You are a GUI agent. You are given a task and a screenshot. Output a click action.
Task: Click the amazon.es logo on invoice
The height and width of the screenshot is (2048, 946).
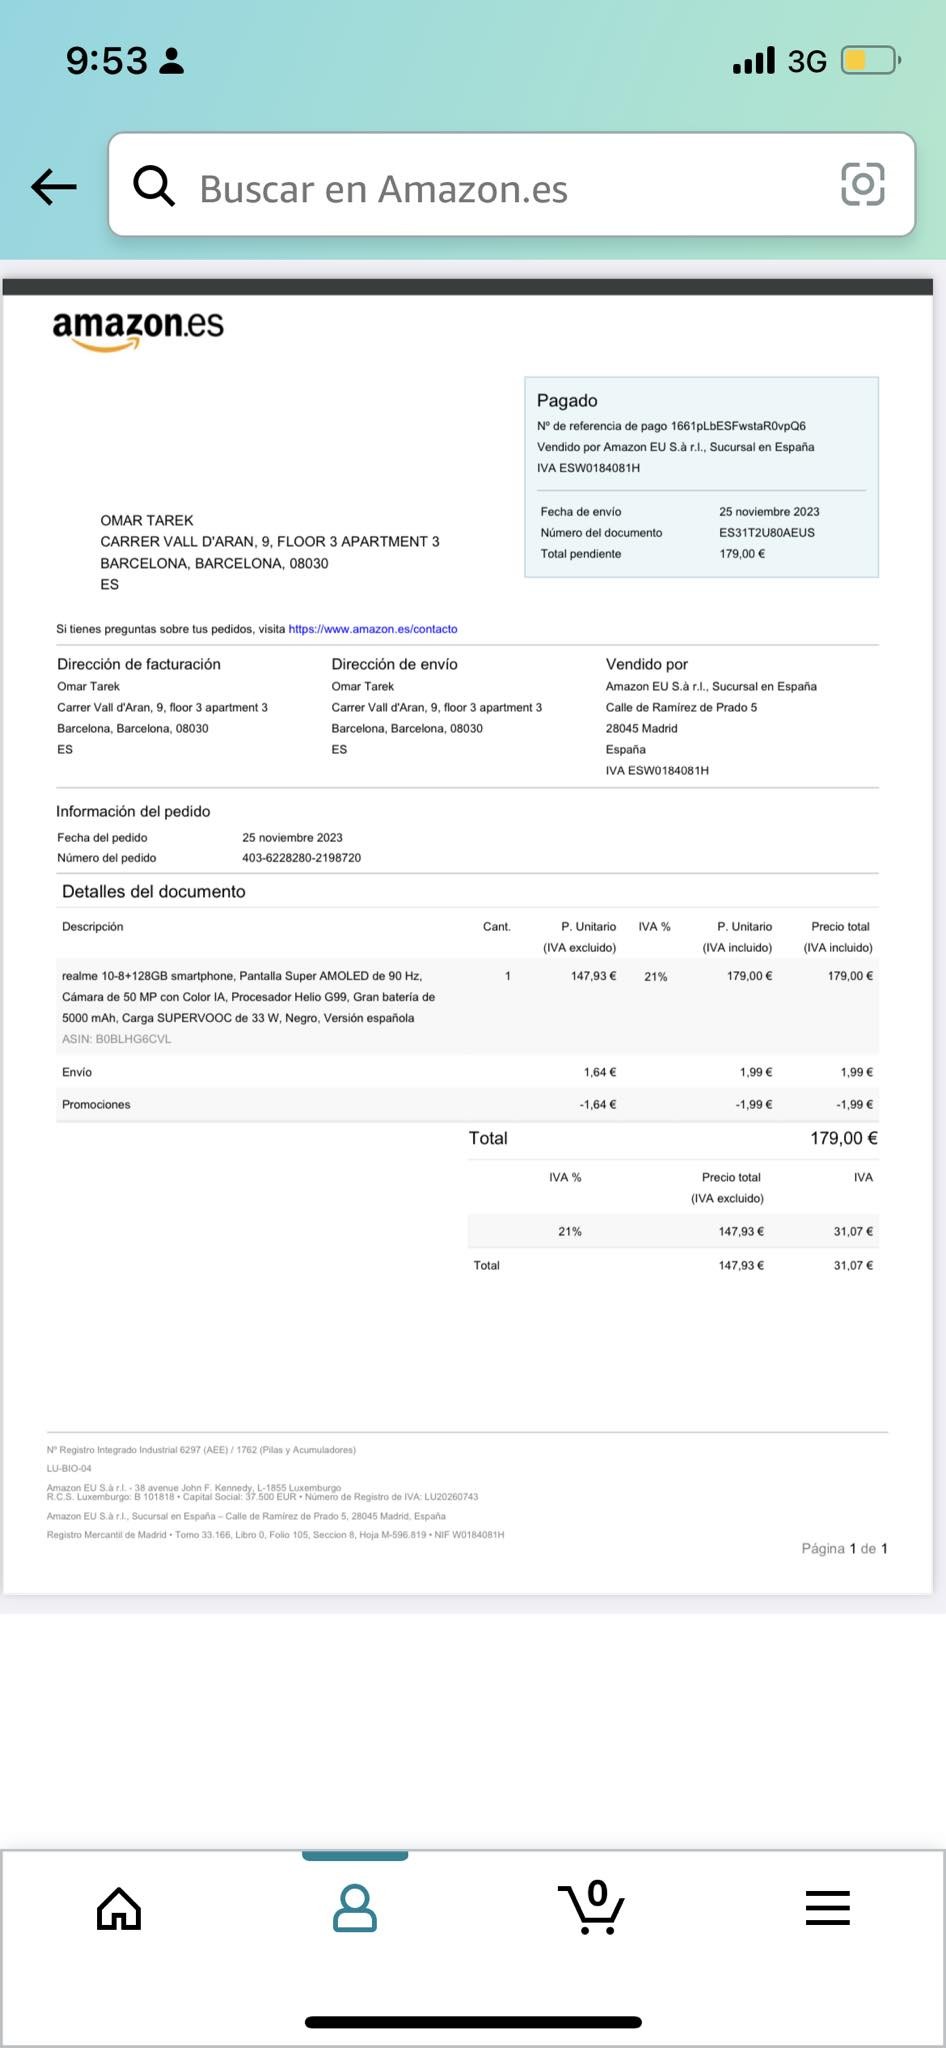tap(138, 328)
